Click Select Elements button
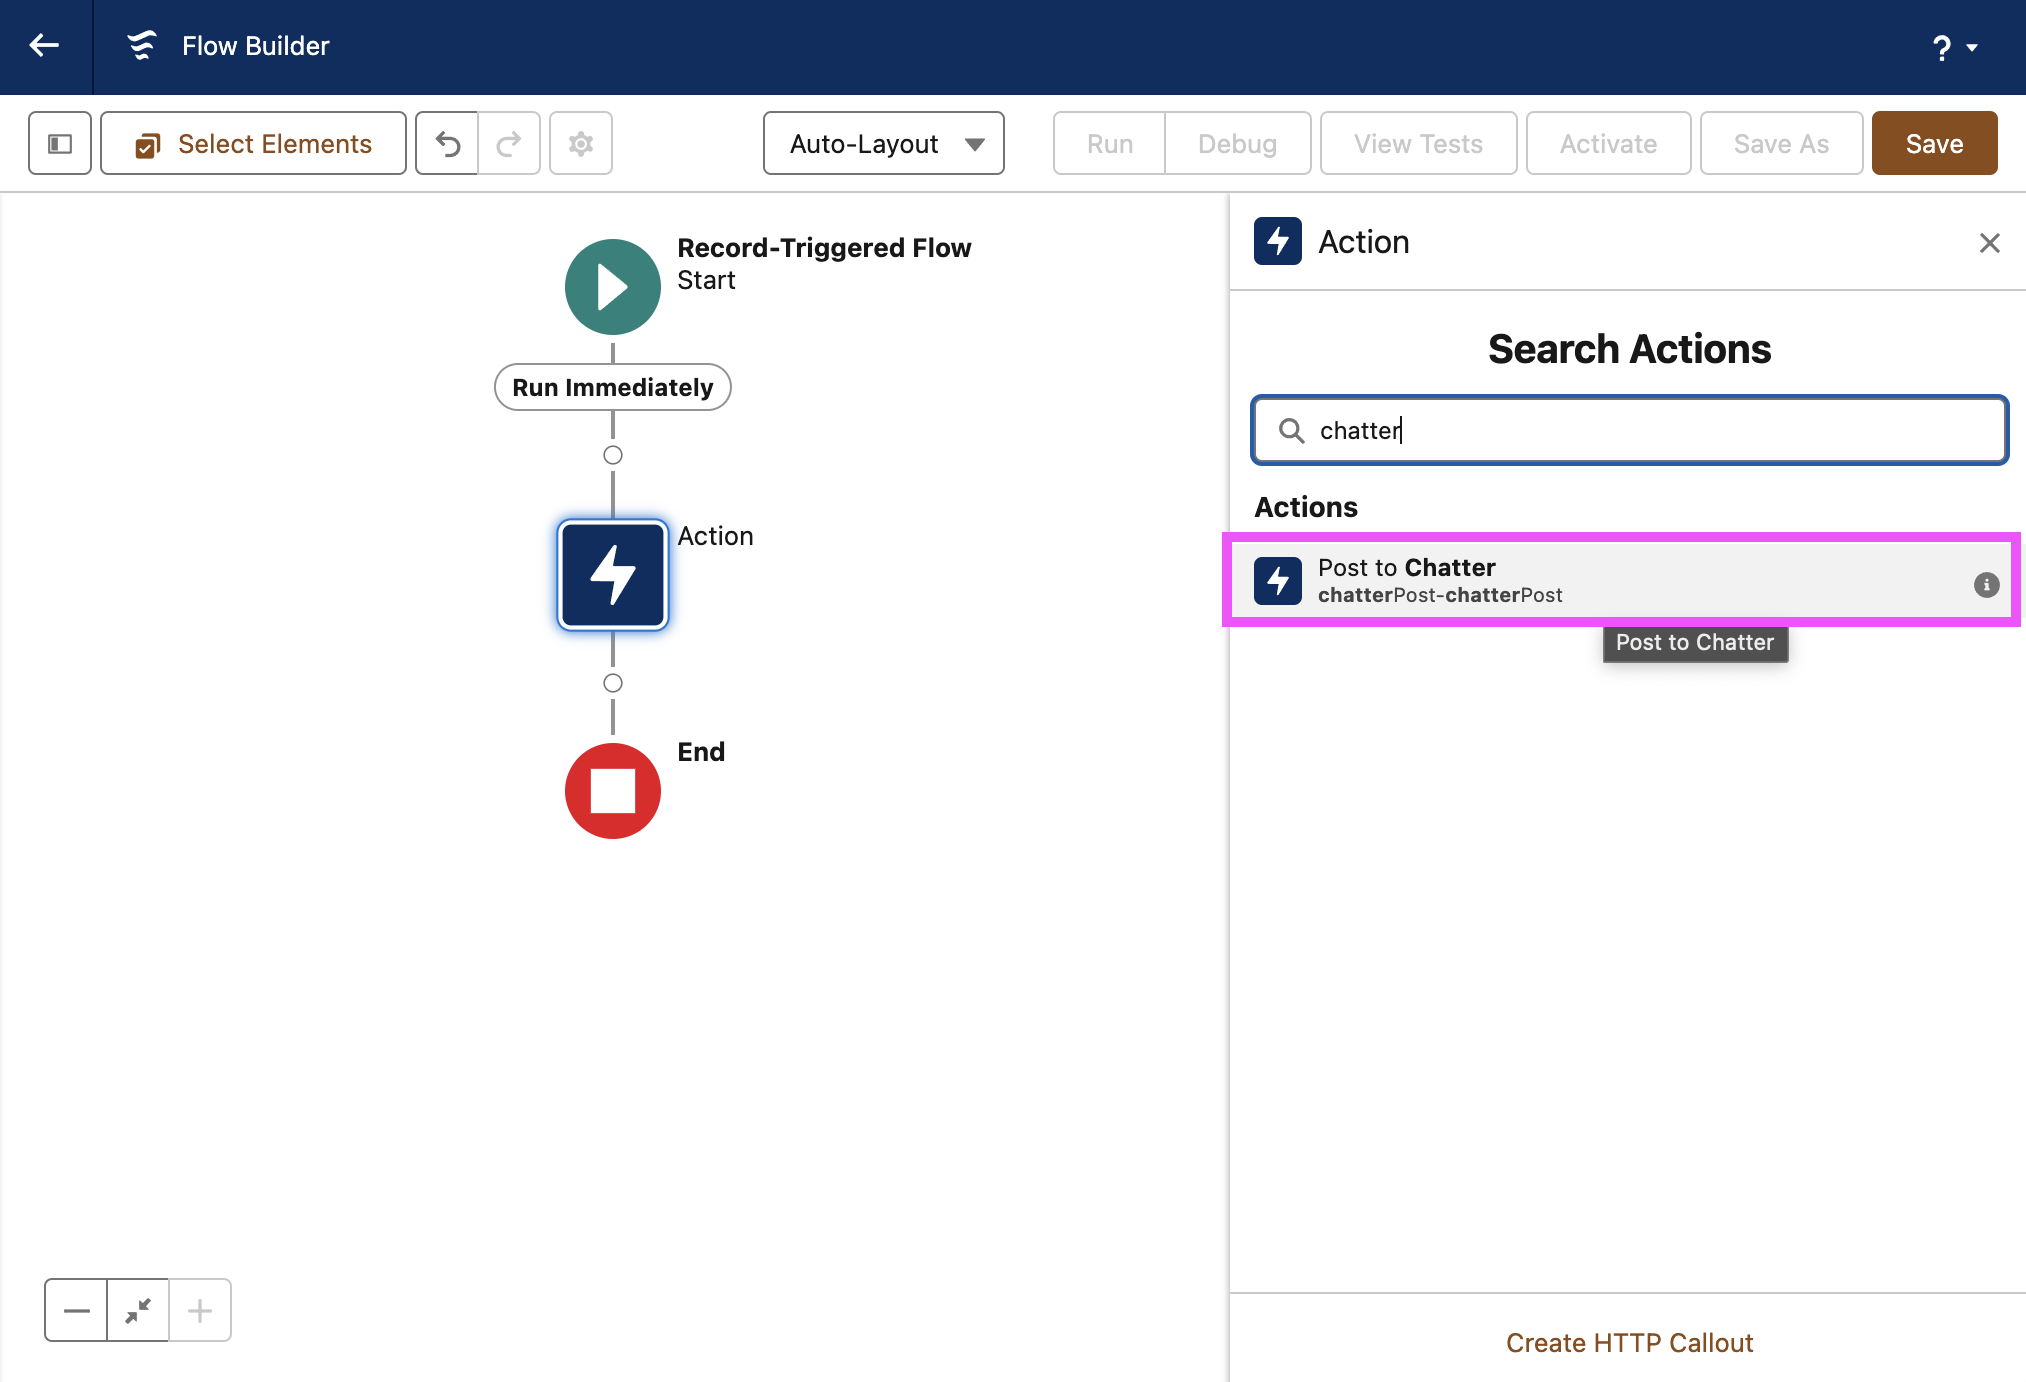Screen dimensions: 2026x1382 254,144
